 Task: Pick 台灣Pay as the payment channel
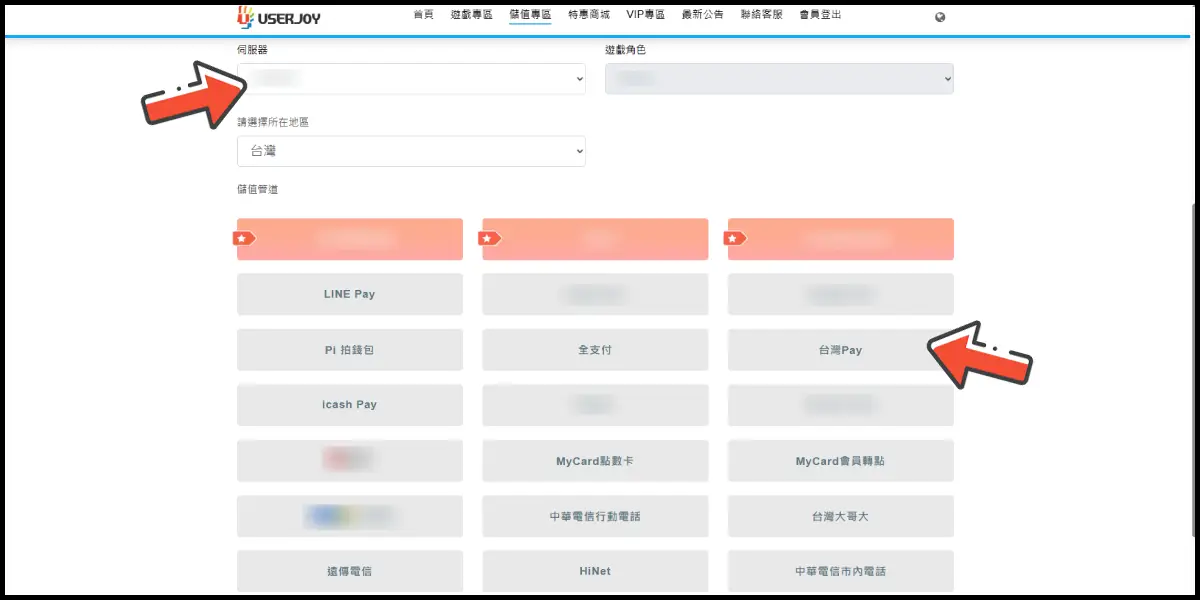pos(841,350)
